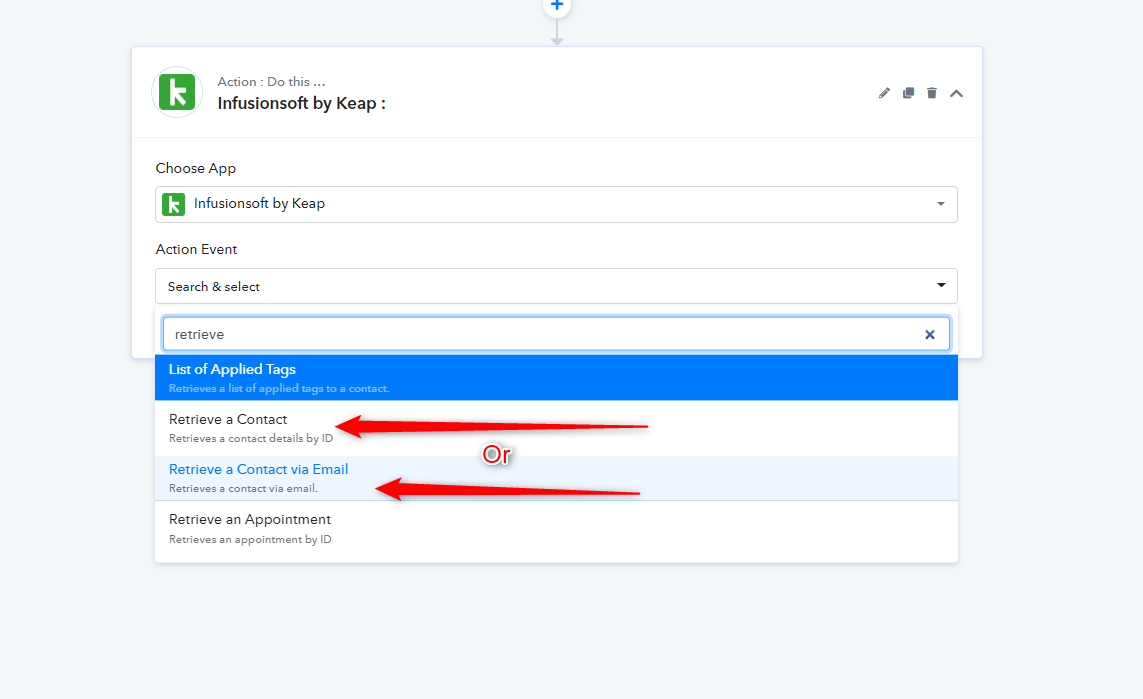This screenshot has height=699, width=1143.
Task: Click the 'Action Event' label
Action: tap(196, 249)
